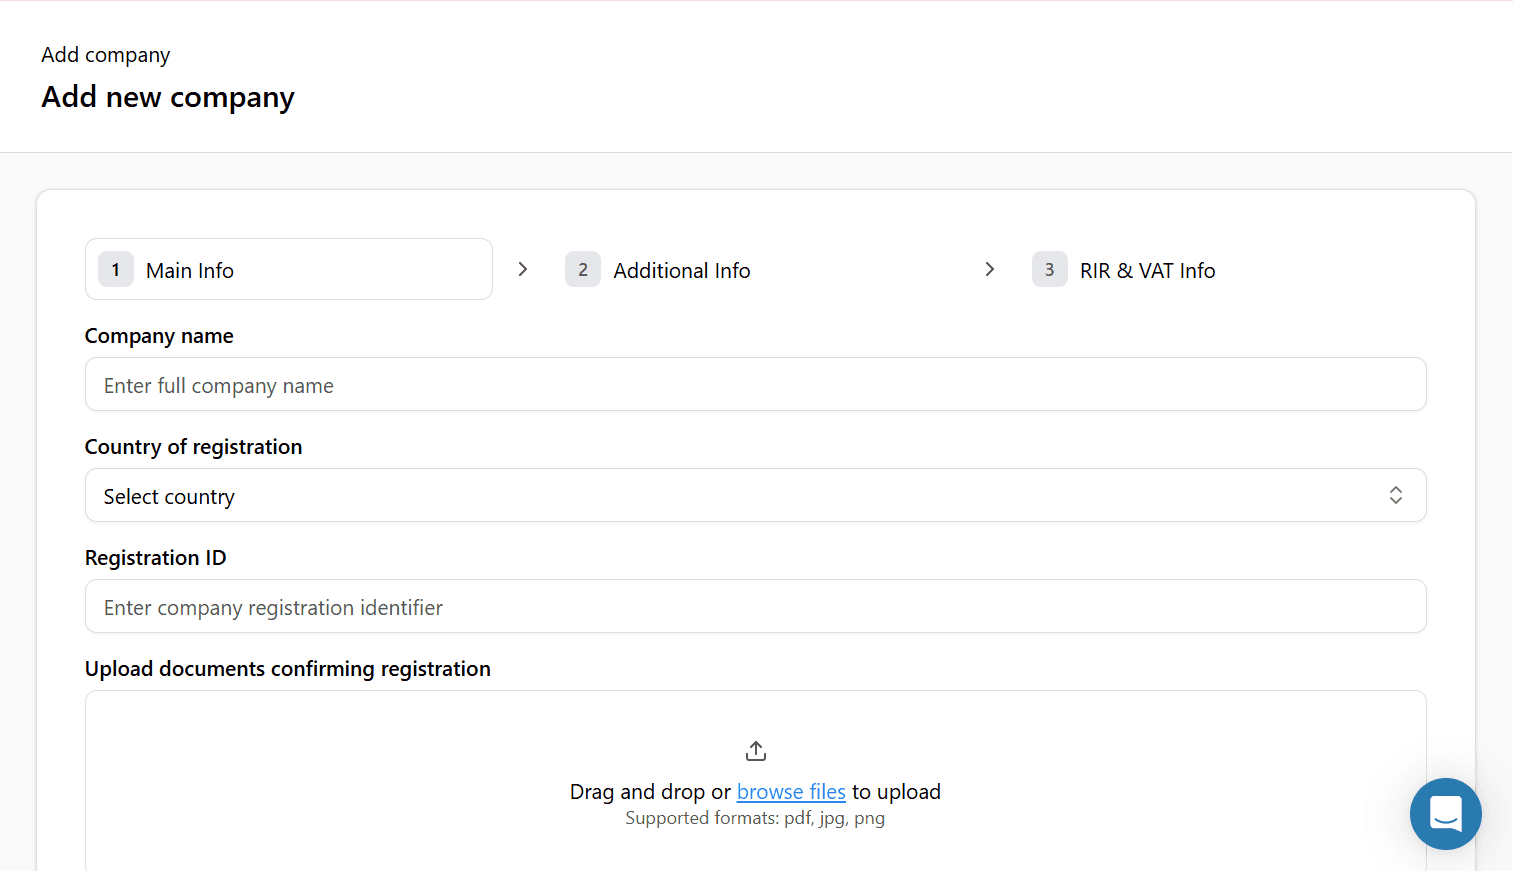
Task: Click the Upload documents confirming registration label
Action: (288, 669)
